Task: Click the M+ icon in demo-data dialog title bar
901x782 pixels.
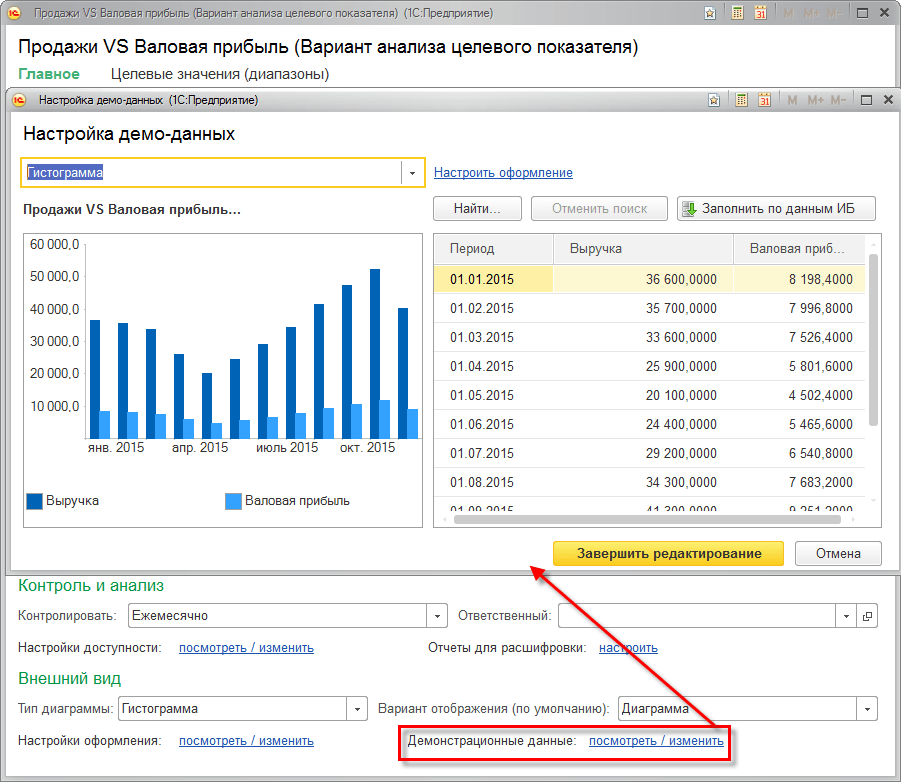Action: [815, 100]
